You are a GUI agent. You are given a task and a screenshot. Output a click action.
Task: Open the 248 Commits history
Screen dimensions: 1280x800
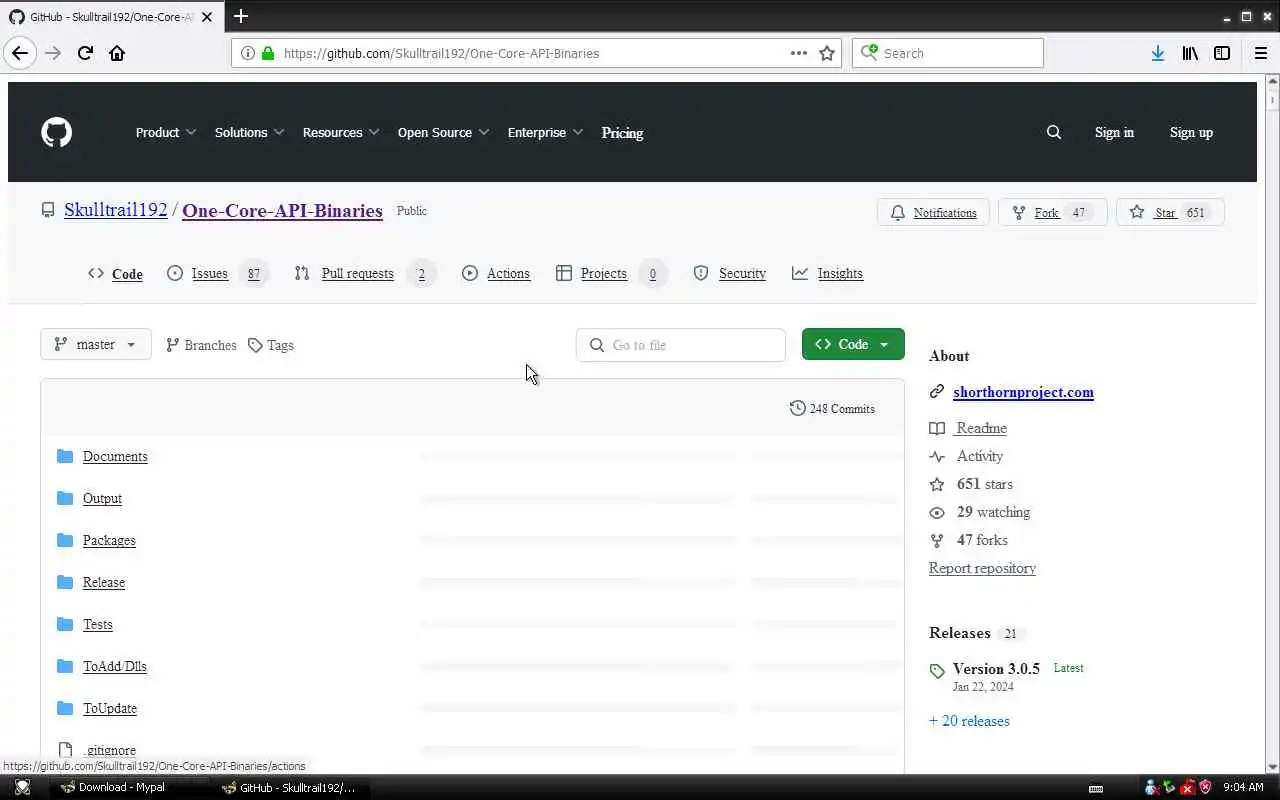pyautogui.click(x=832, y=408)
